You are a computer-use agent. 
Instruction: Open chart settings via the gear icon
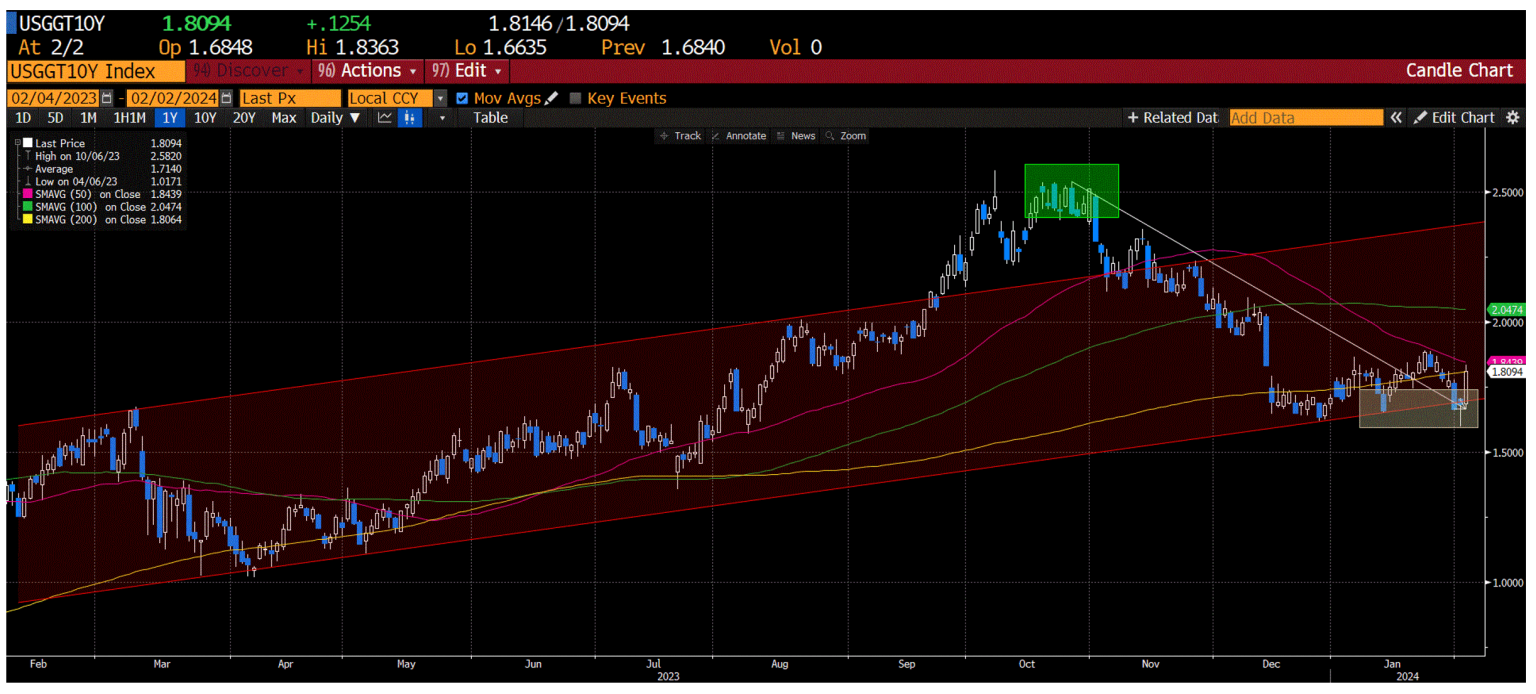1514,117
